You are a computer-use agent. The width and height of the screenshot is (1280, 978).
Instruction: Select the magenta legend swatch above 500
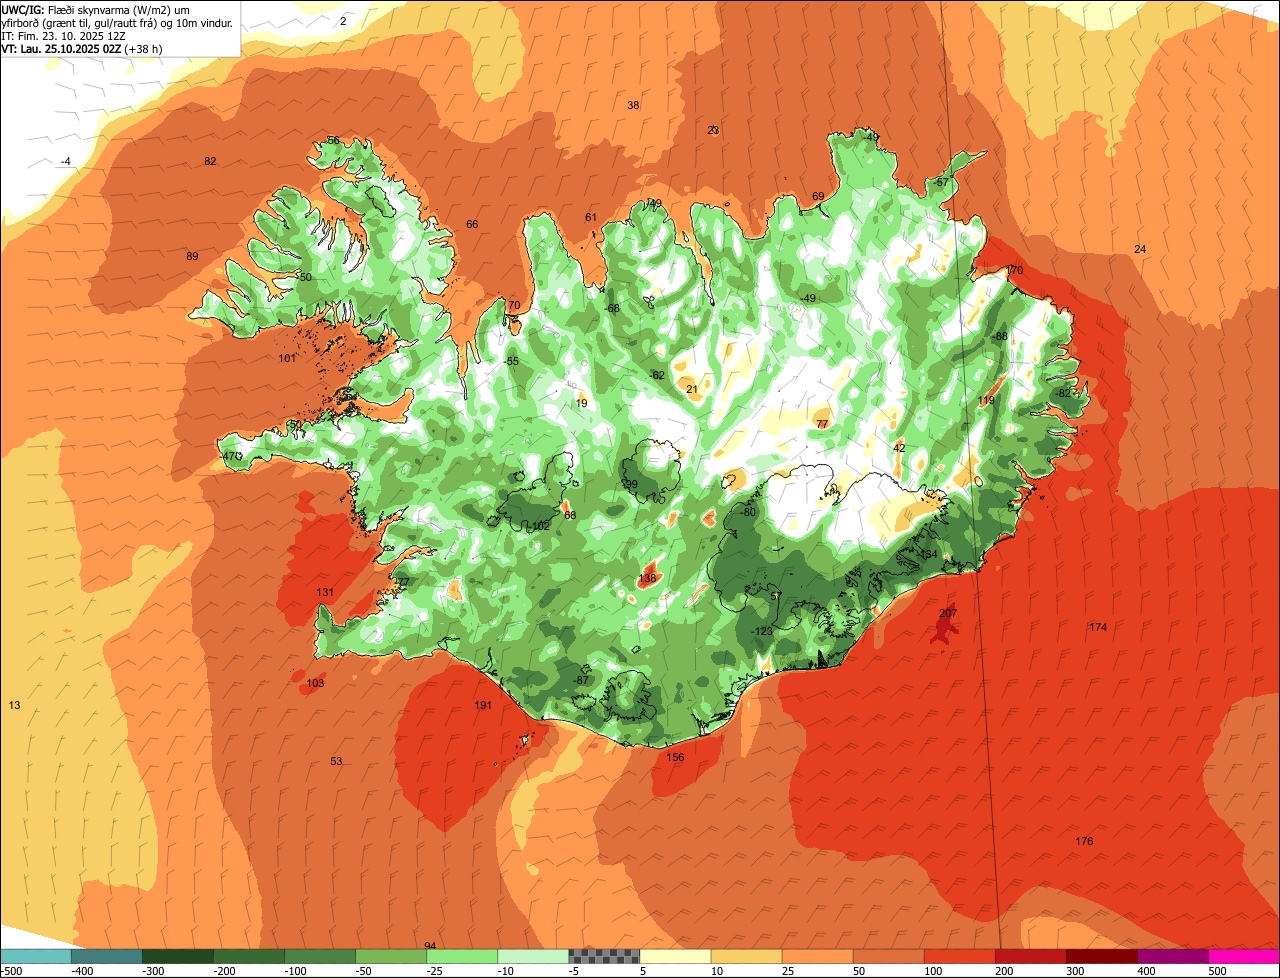pos(1244,956)
